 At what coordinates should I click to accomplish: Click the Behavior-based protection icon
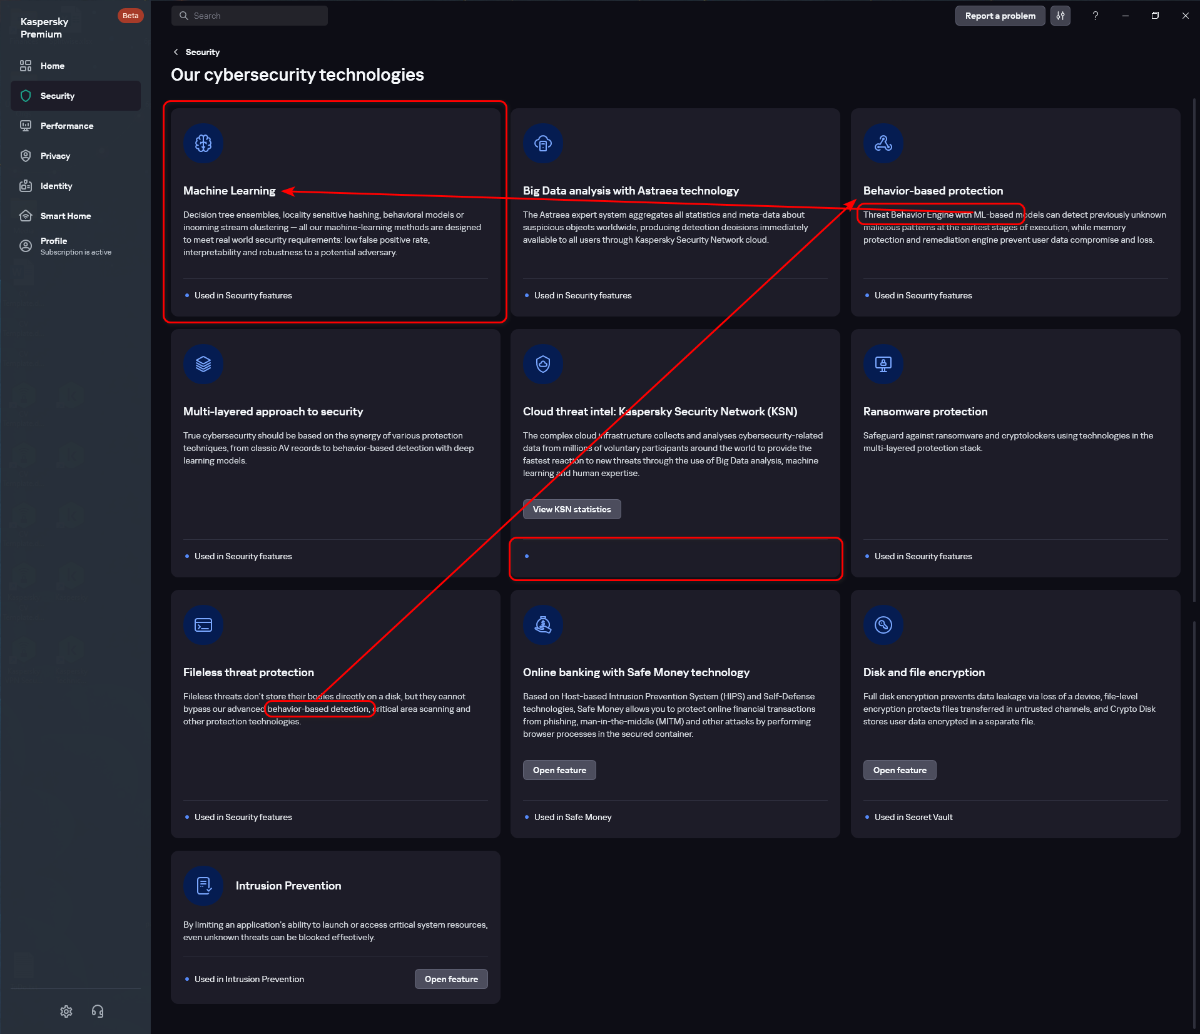883,143
